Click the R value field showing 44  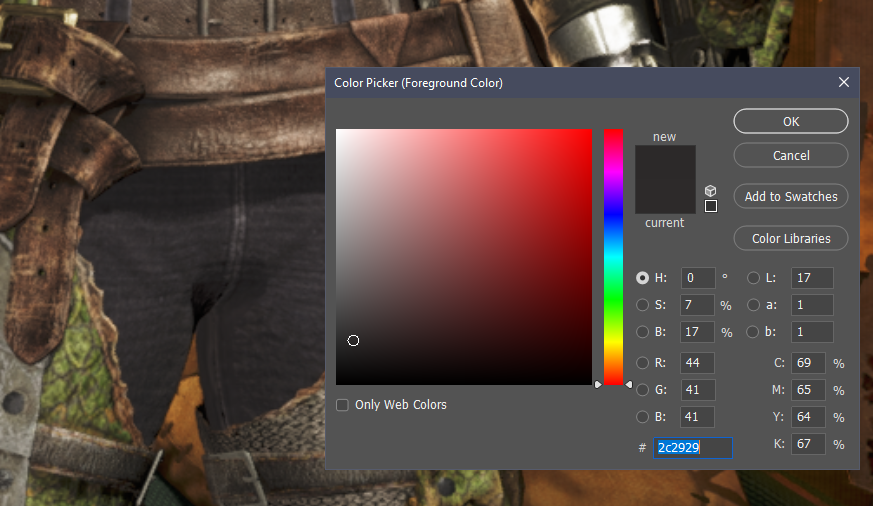point(697,363)
